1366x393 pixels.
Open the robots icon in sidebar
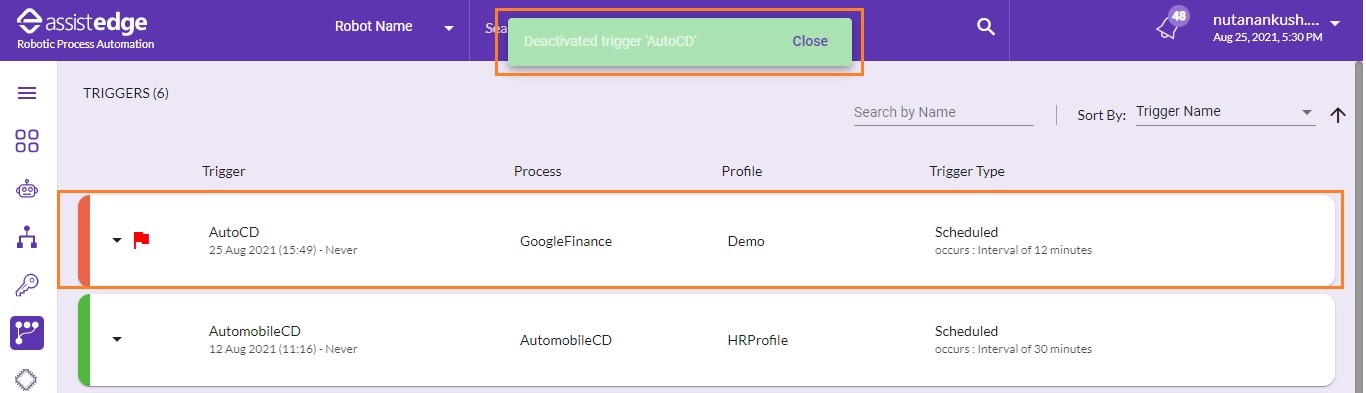tap(27, 189)
